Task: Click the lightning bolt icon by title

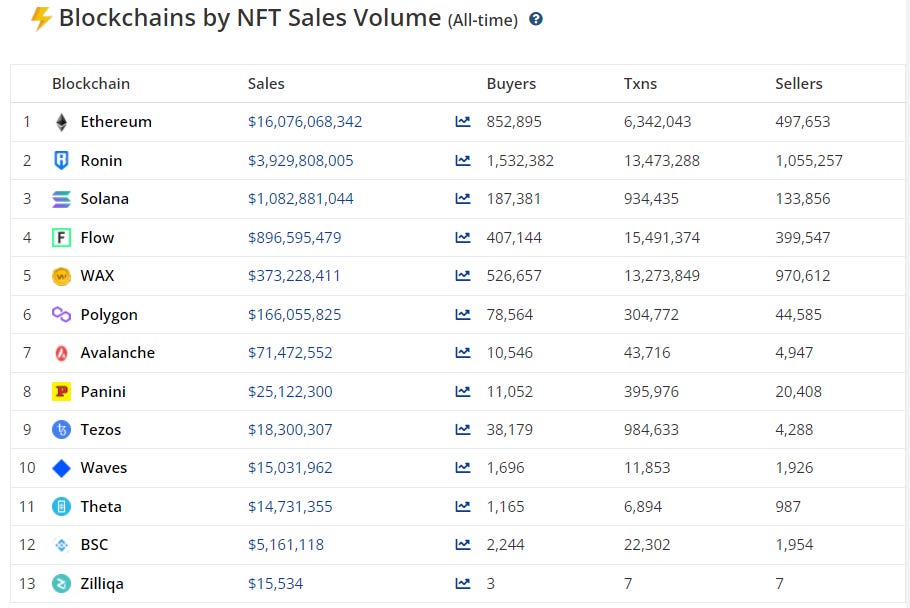Action: 41,19
